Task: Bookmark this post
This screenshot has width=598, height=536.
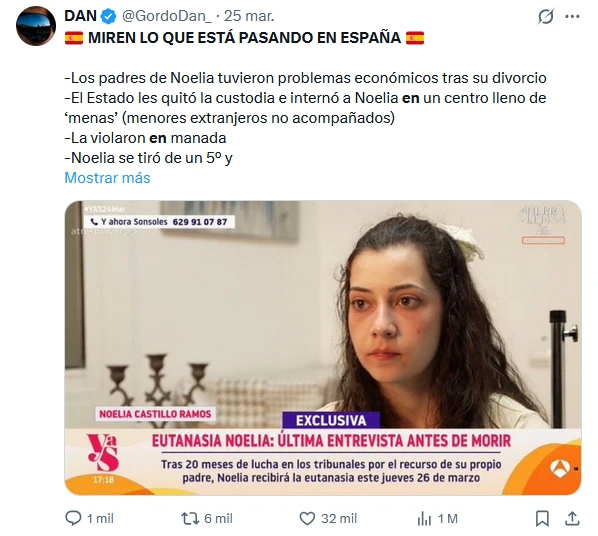Action: click(x=542, y=518)
